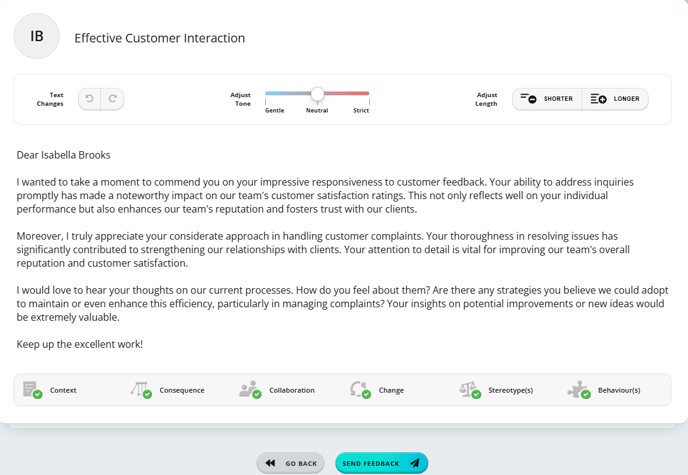The width and height of the screenshot is (688, 475).
Task: Click the Context document icon
Action: click(32, 389)
